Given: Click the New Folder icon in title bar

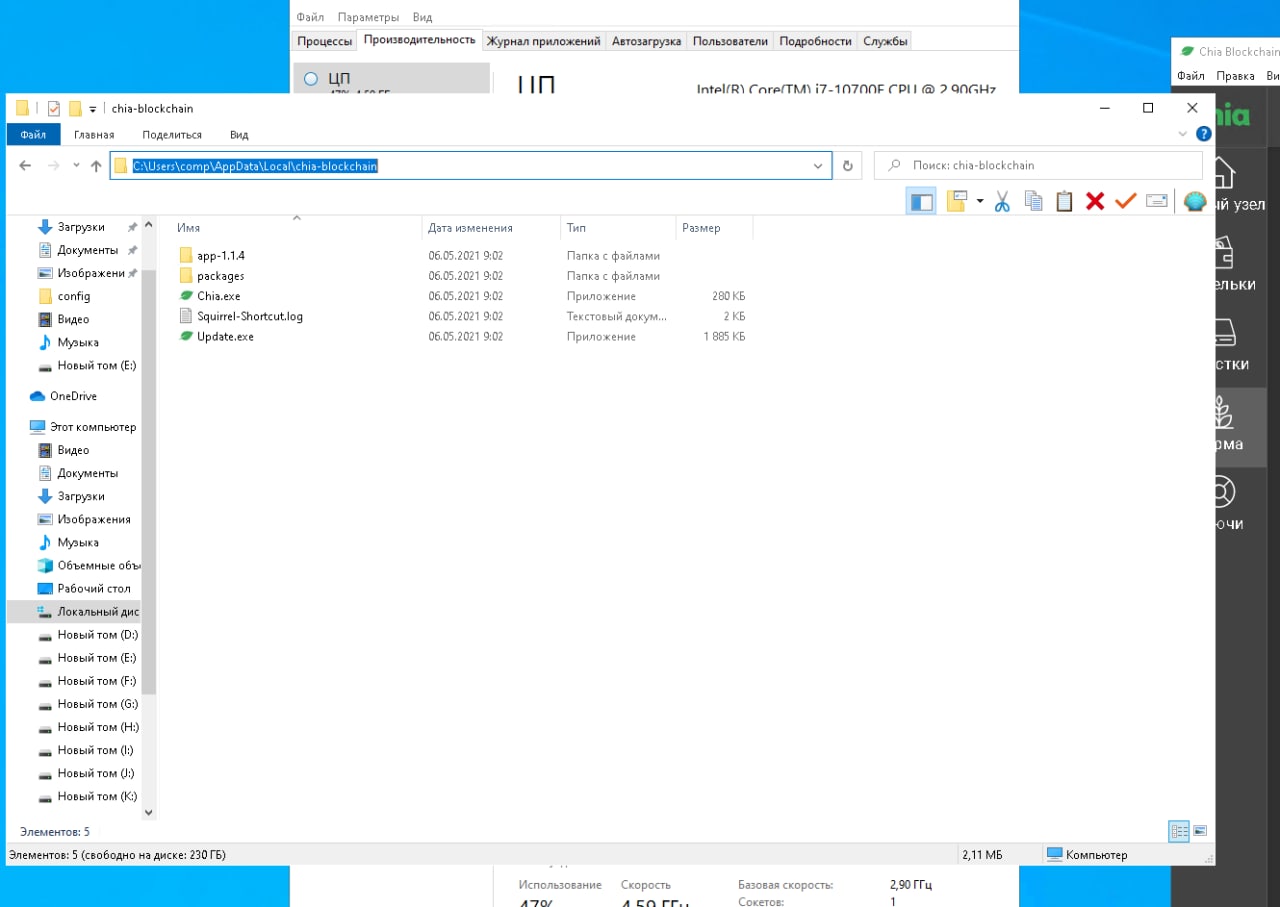Looking at the screenshot, I should [x=75, y=108].
